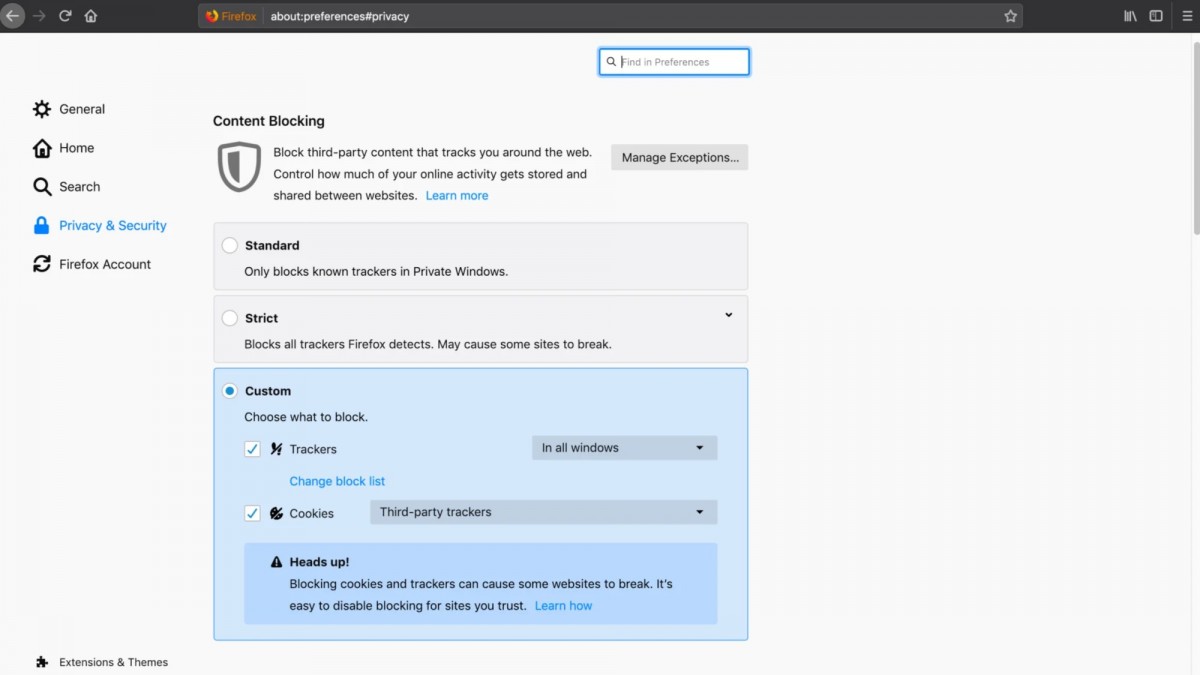Select the Standard content blocking option
The width and height of the screenshot is (1200, 675).
point(230,245)
